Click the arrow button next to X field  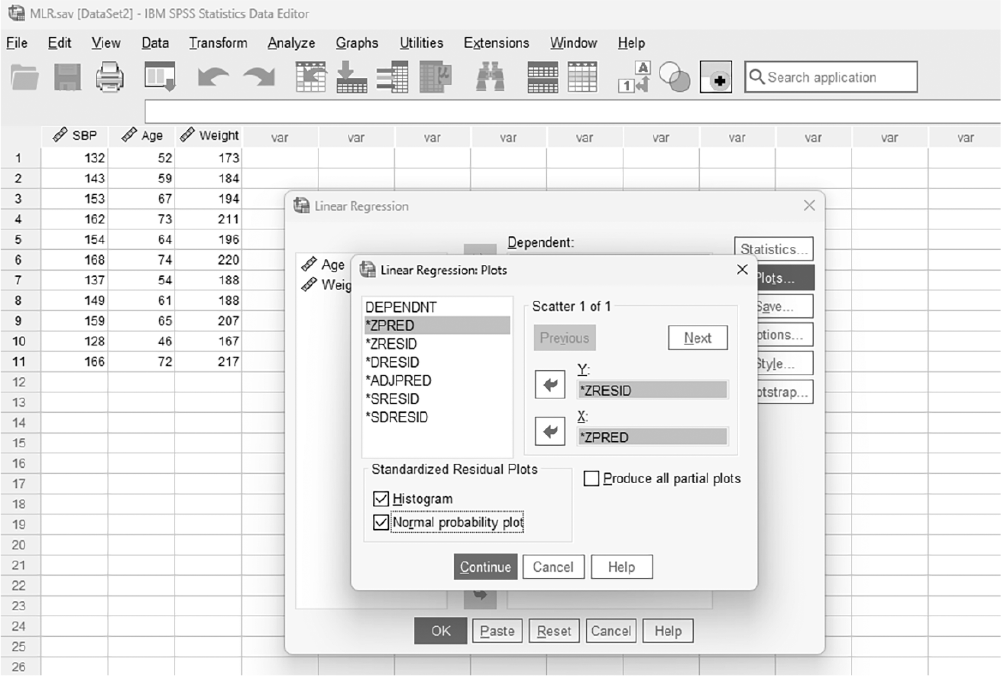[550, 432]
